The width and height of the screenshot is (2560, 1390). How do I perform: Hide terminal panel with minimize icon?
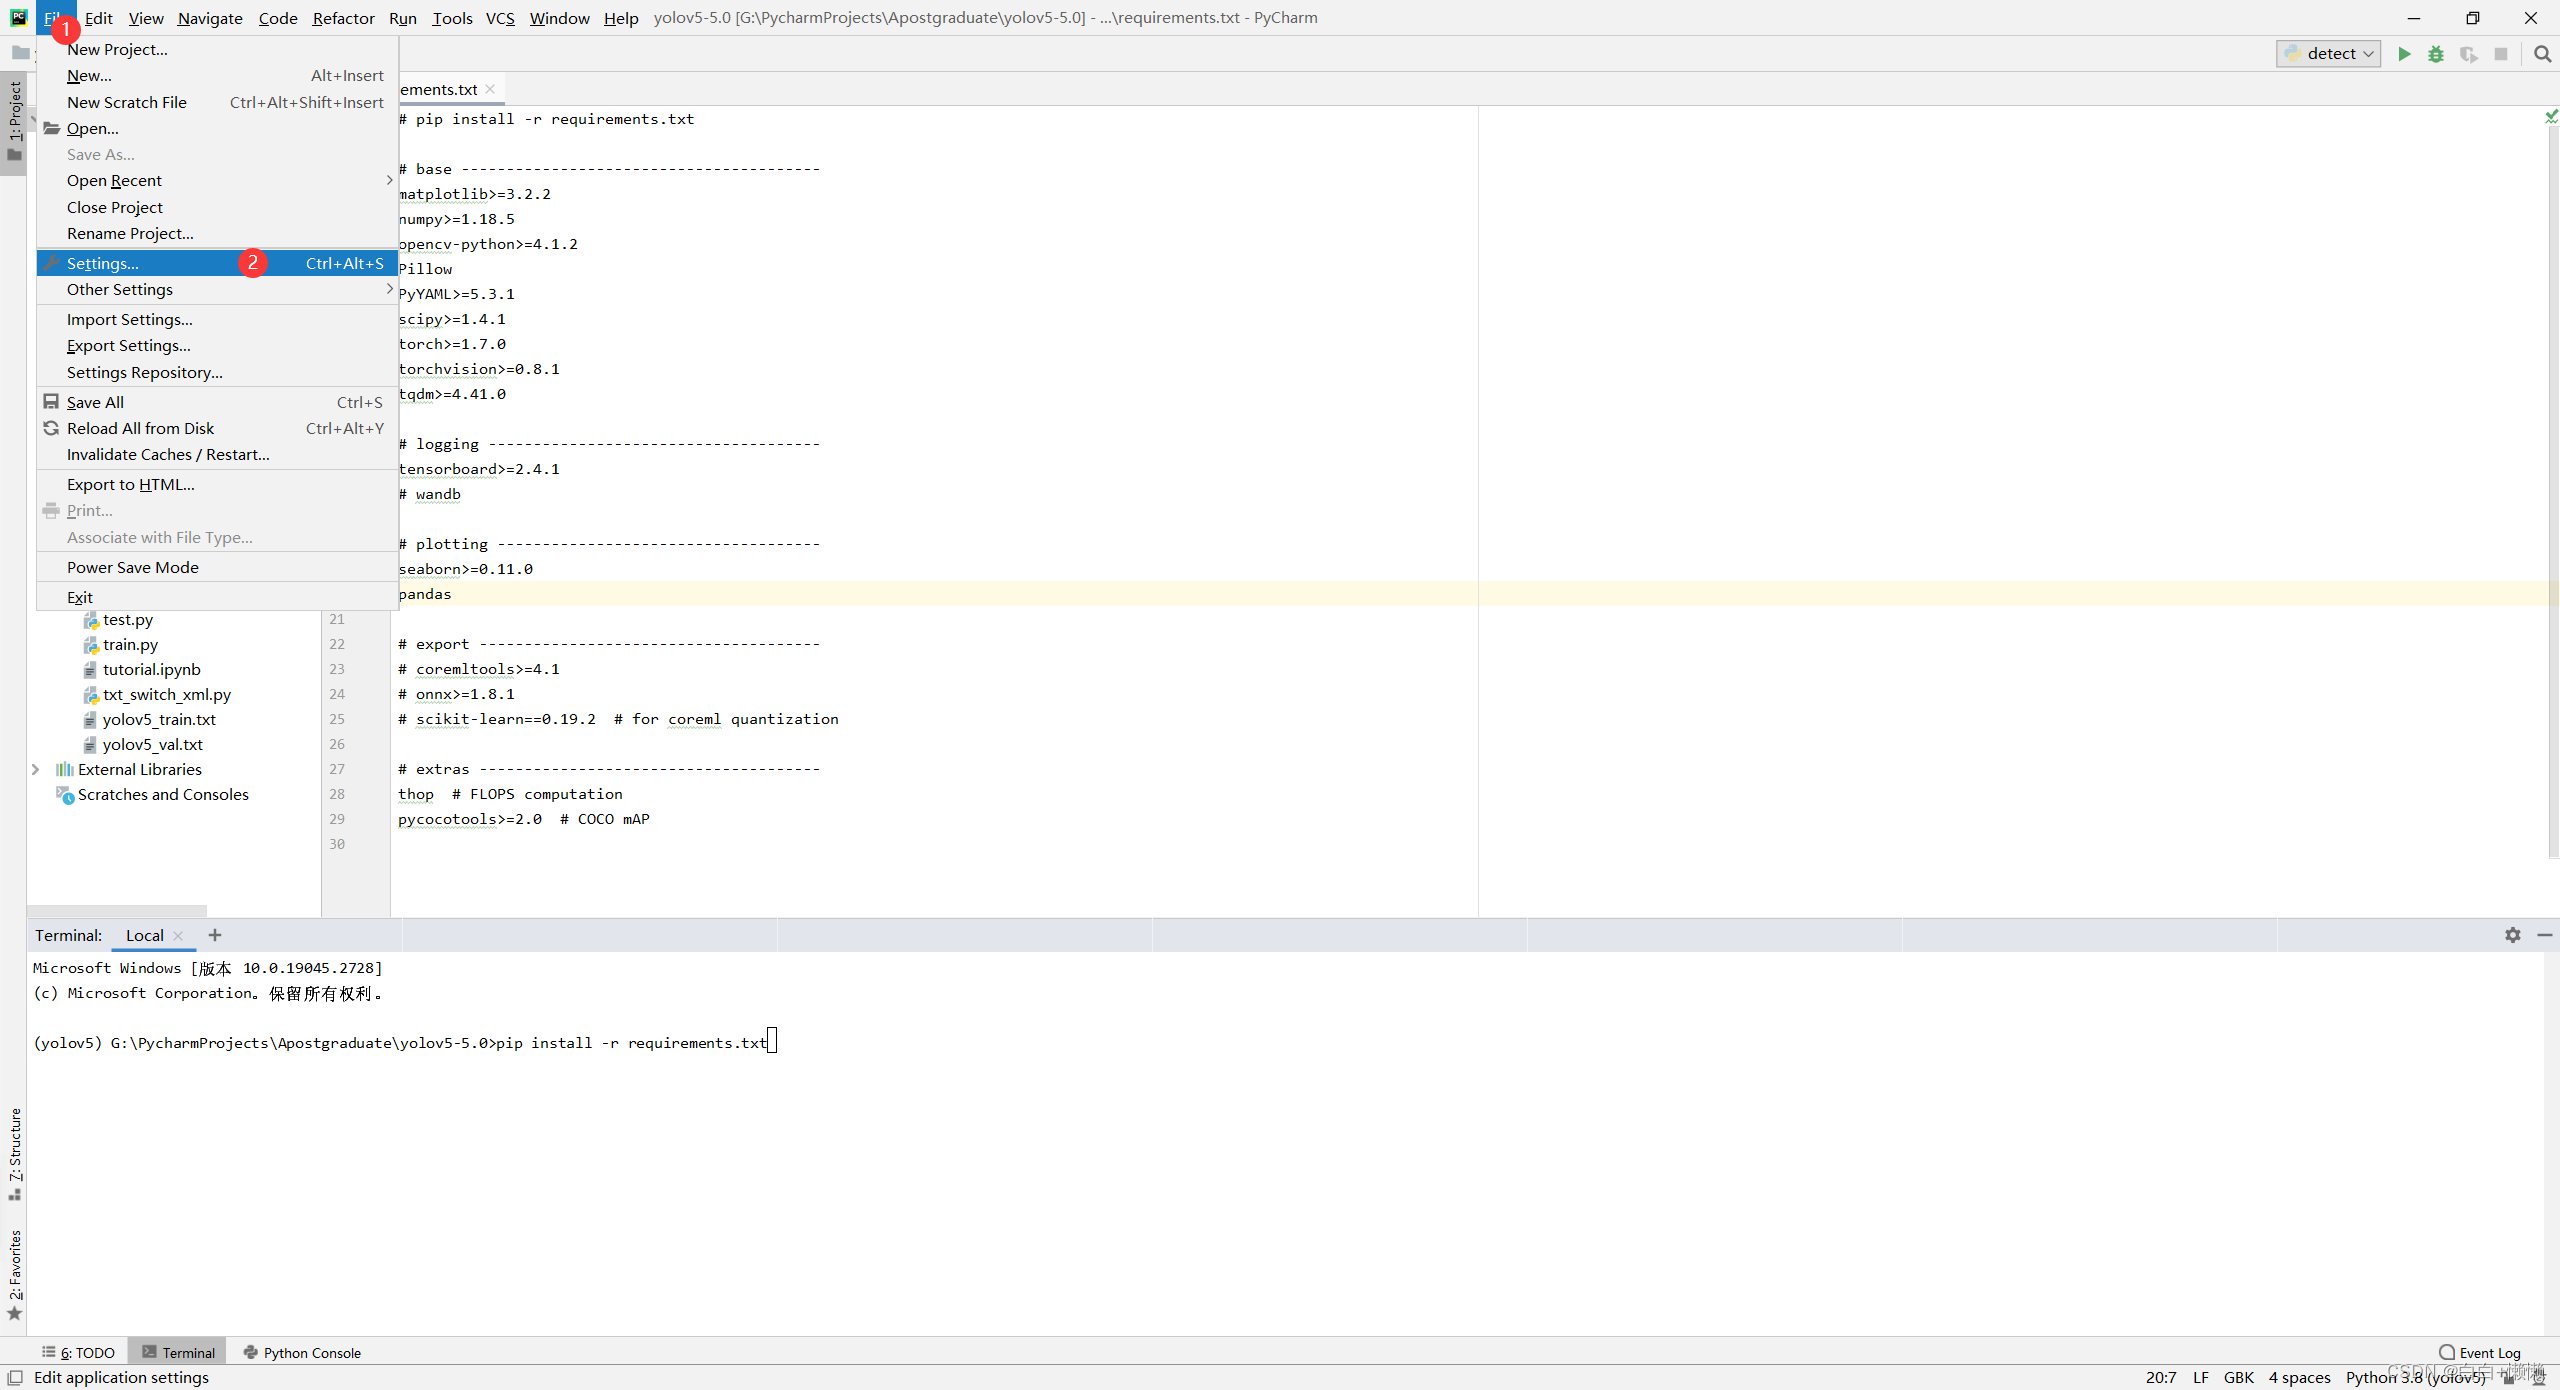click(2544, 935)
